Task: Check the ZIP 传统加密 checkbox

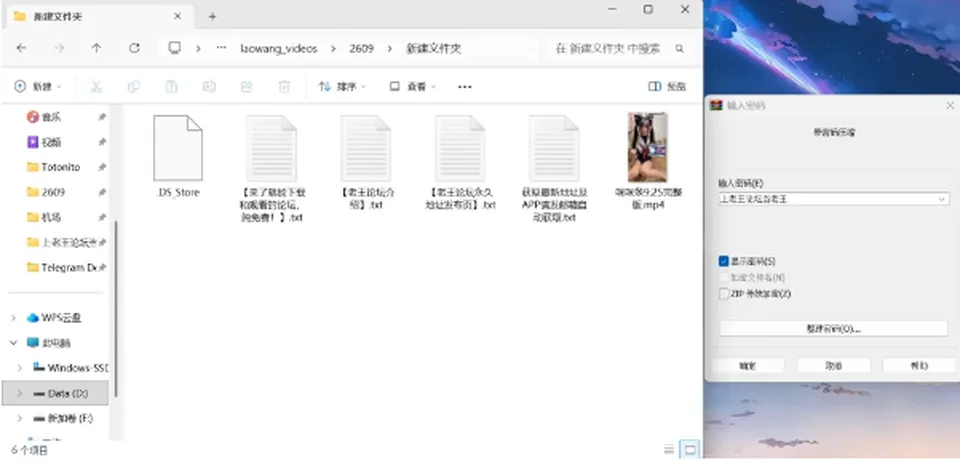Action: point(724,293)
